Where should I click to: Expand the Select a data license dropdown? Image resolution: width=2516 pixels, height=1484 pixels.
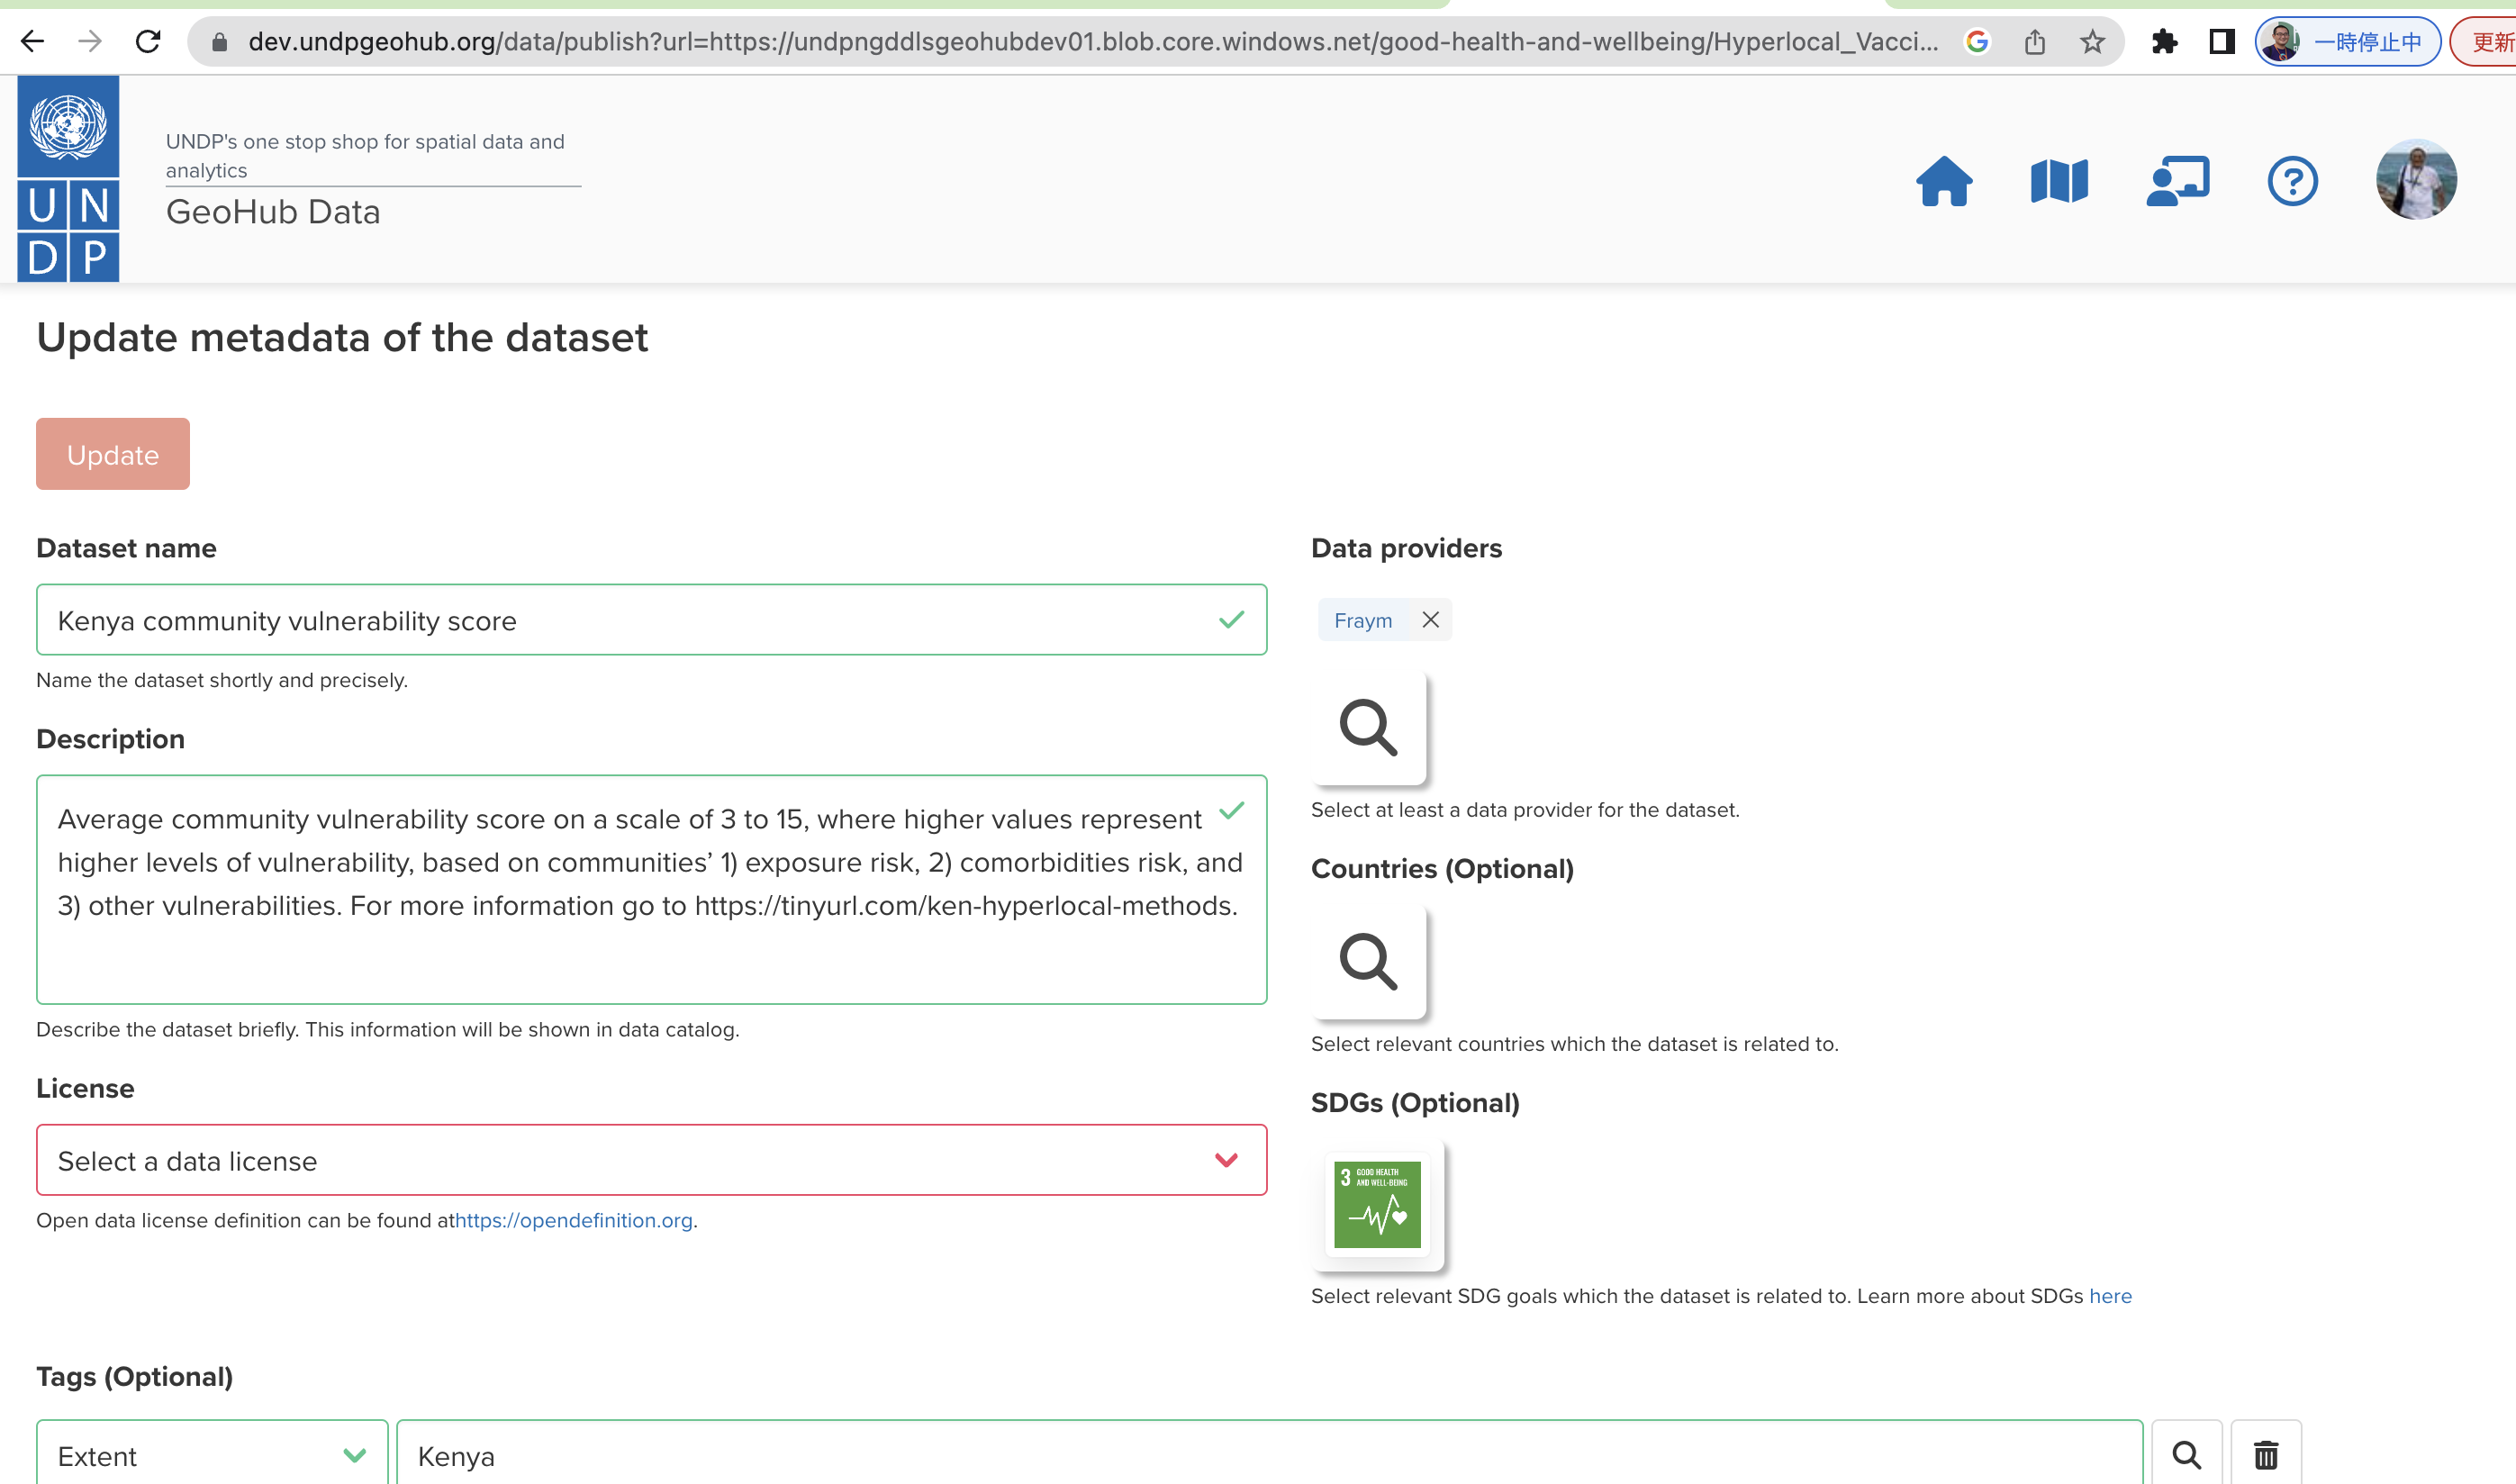coord(651,1160)
